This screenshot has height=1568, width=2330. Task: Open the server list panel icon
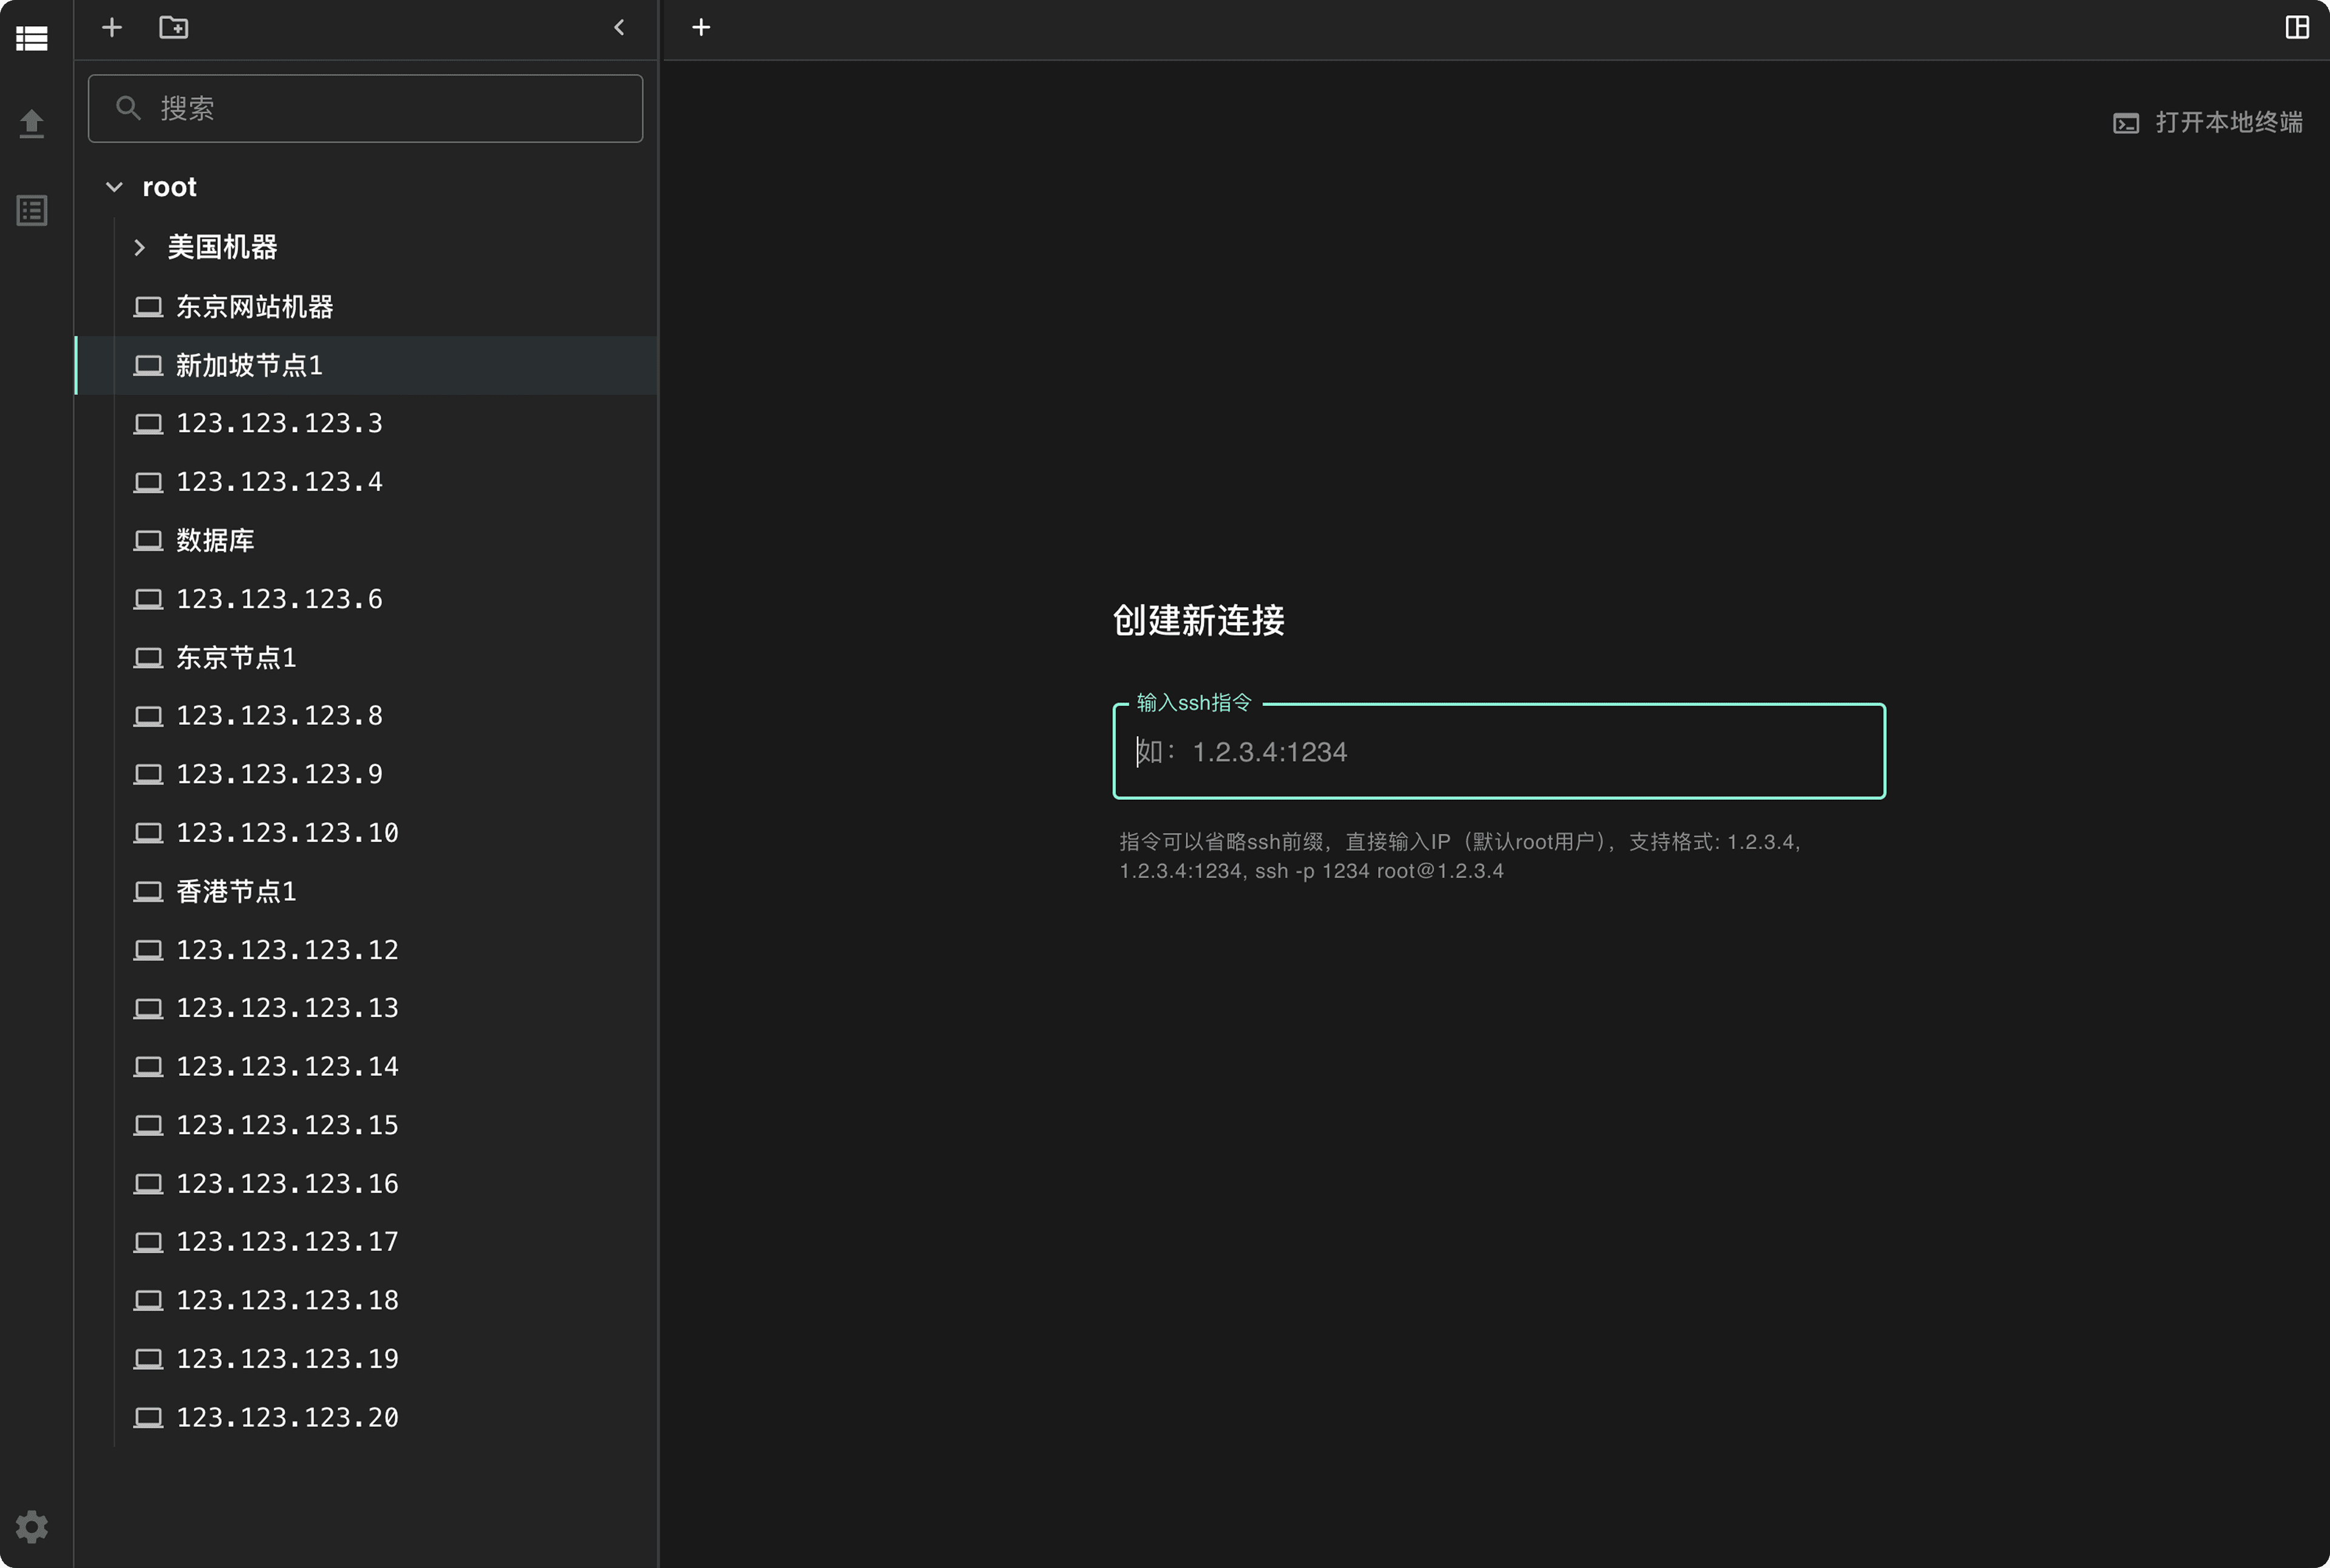click(x=32, y=38)
